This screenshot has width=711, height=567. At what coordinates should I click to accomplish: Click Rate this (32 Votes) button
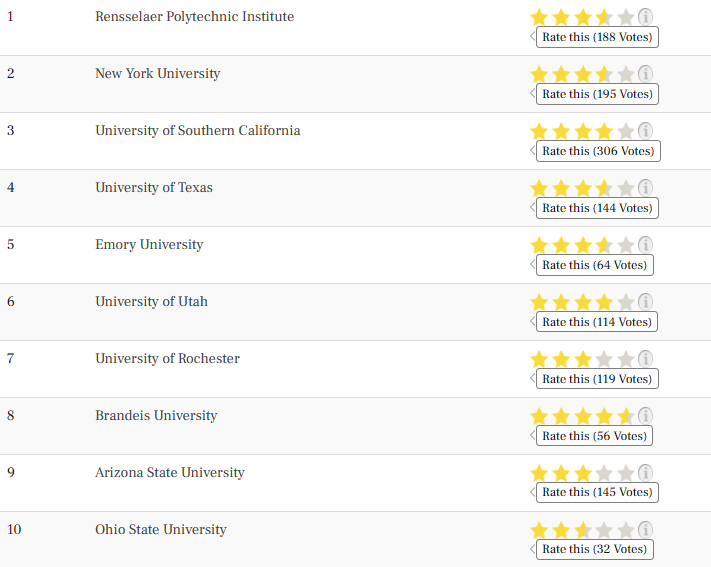tap(594, 549)
